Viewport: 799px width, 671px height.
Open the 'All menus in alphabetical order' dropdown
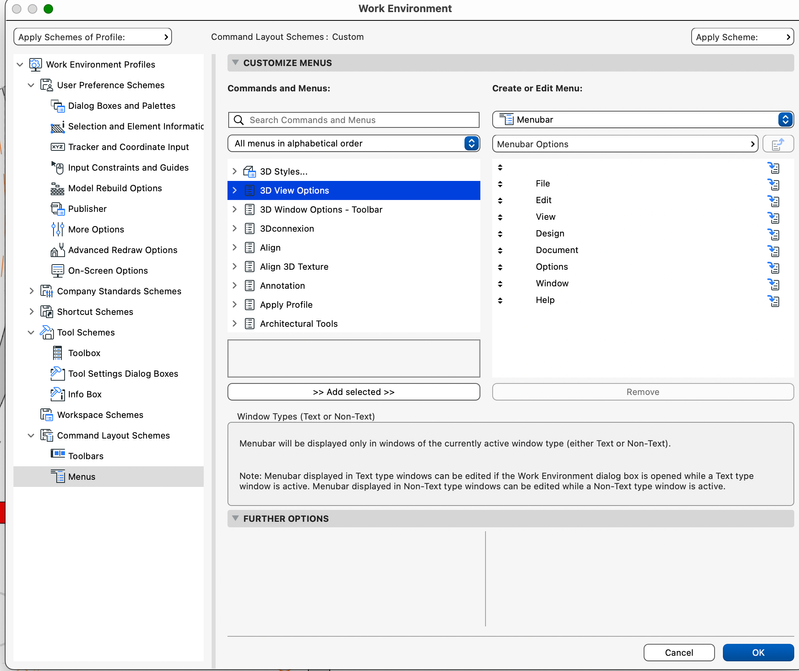click(354, 144)
